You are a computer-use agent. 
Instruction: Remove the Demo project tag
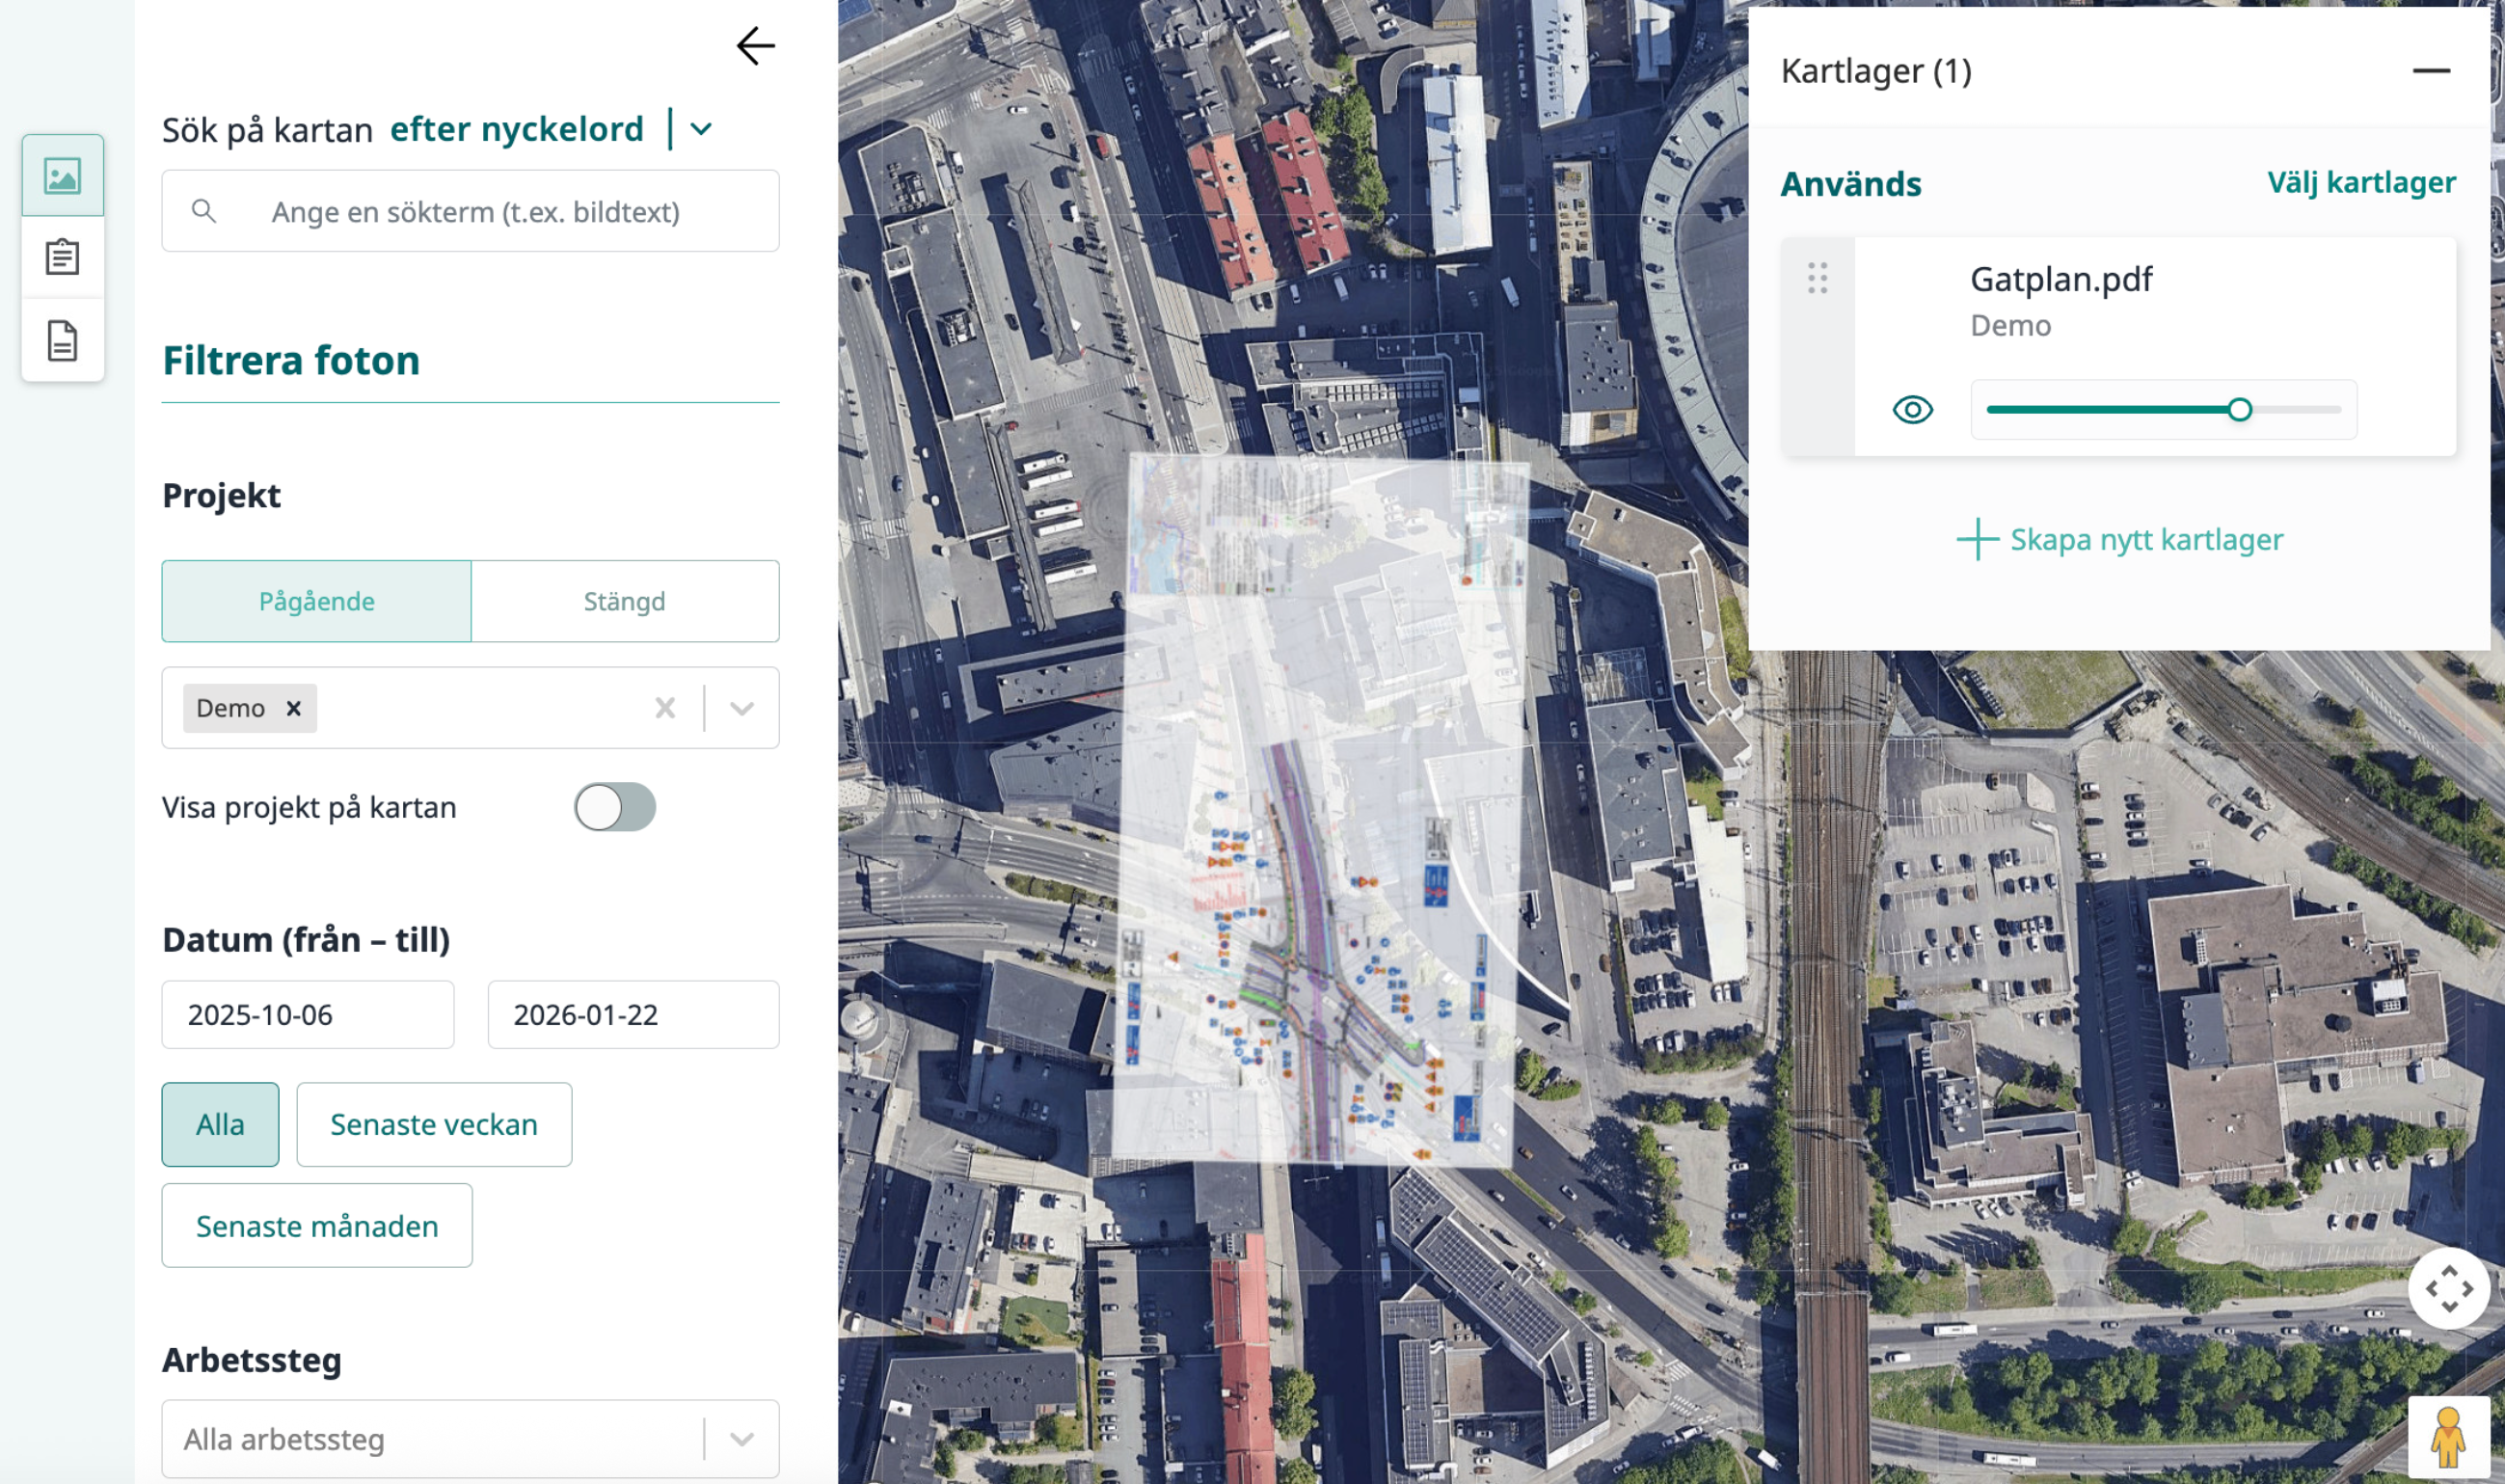[x=293, y=708]
